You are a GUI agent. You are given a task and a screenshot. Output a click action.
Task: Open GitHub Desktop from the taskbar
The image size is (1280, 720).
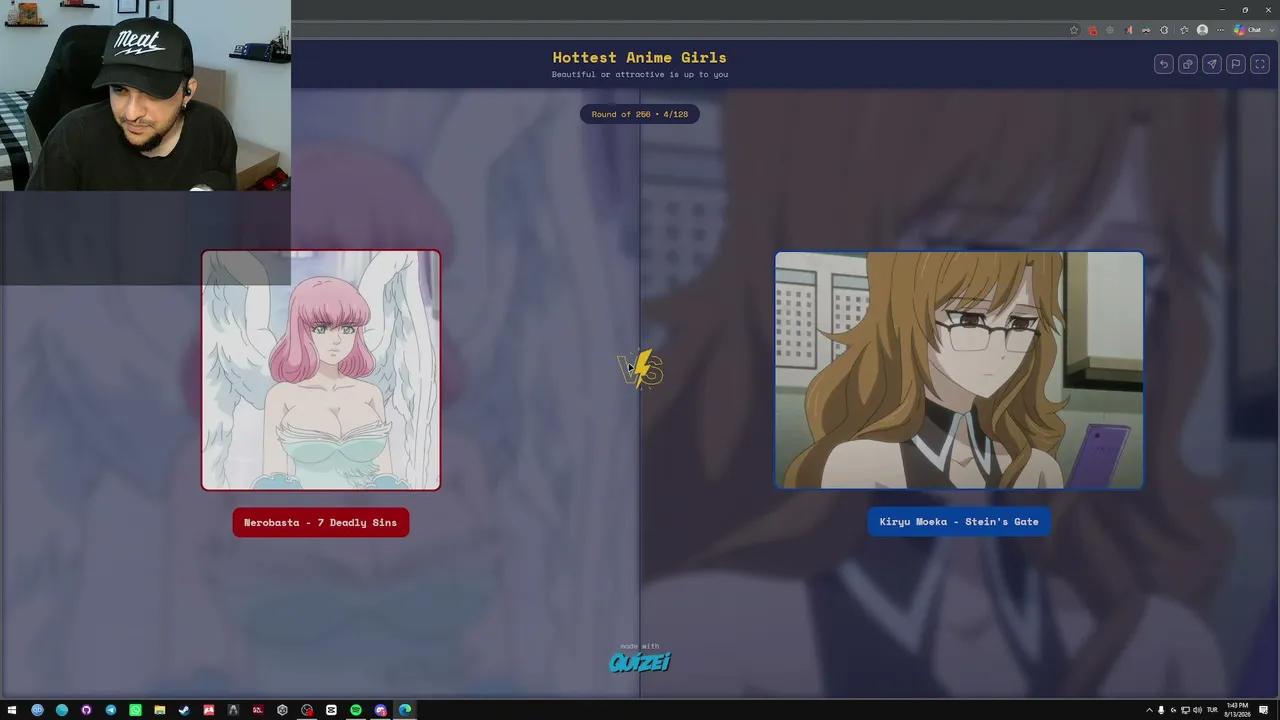pos(86,710)
